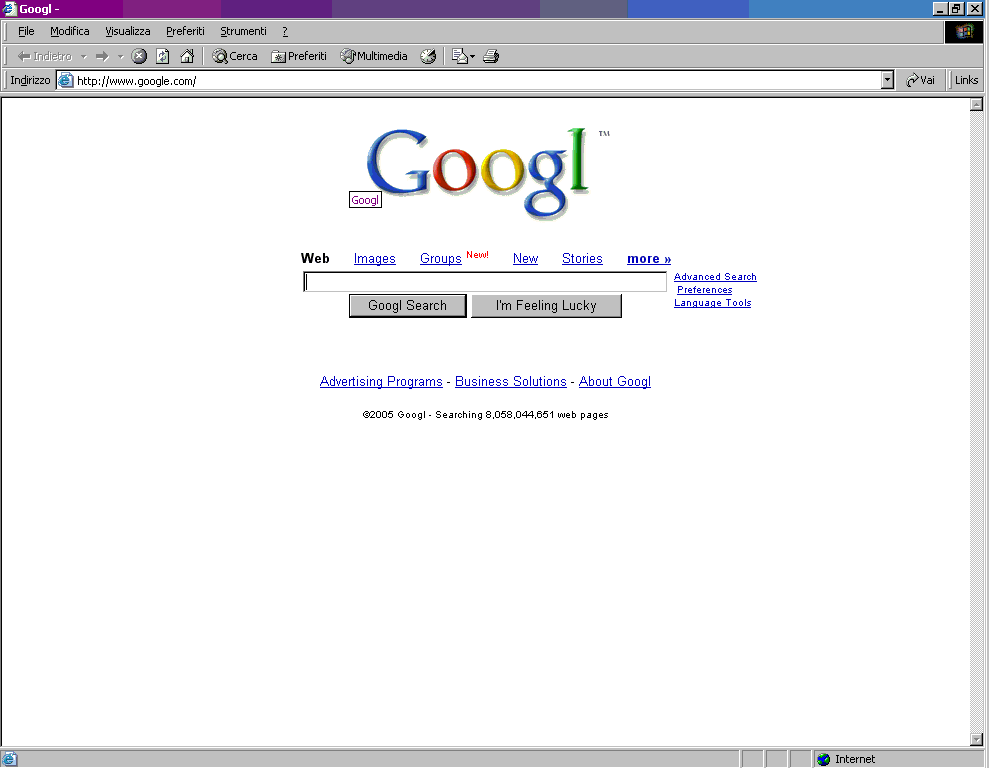989x768 pixels.
Task: Click the page icon in address bar
Action: tap(66, 80)
